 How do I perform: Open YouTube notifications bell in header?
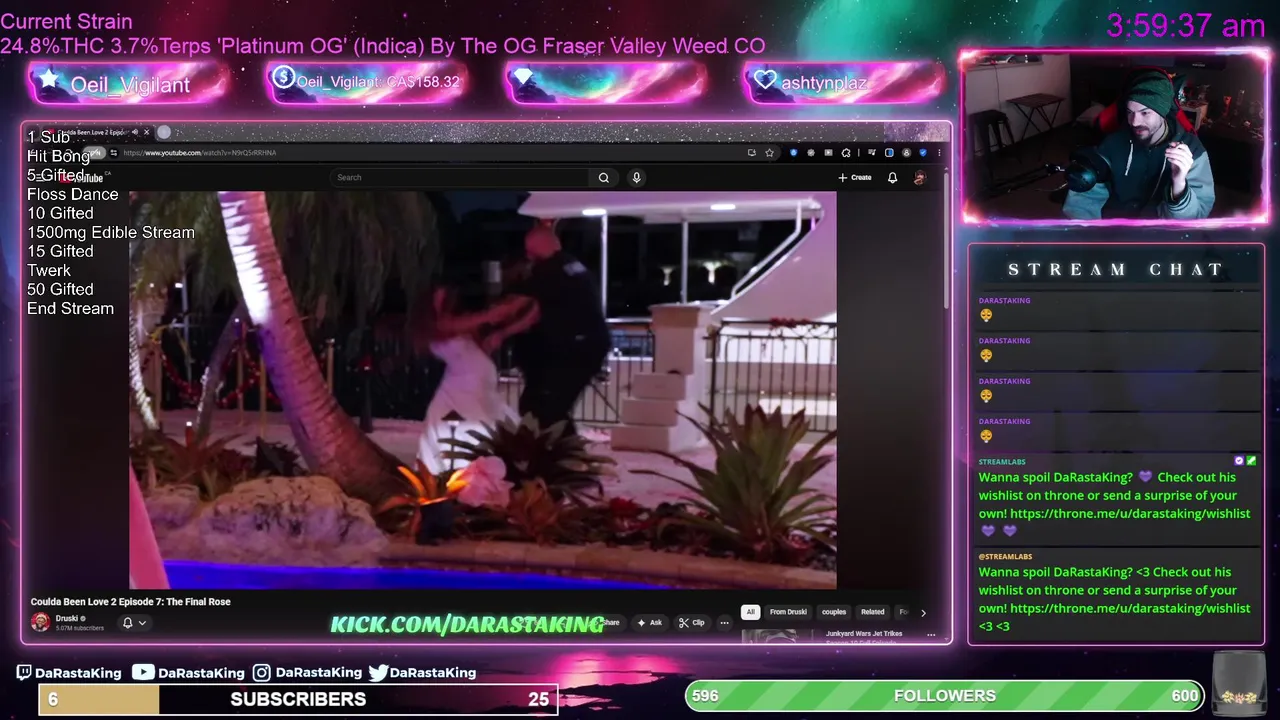coord(893,178)
